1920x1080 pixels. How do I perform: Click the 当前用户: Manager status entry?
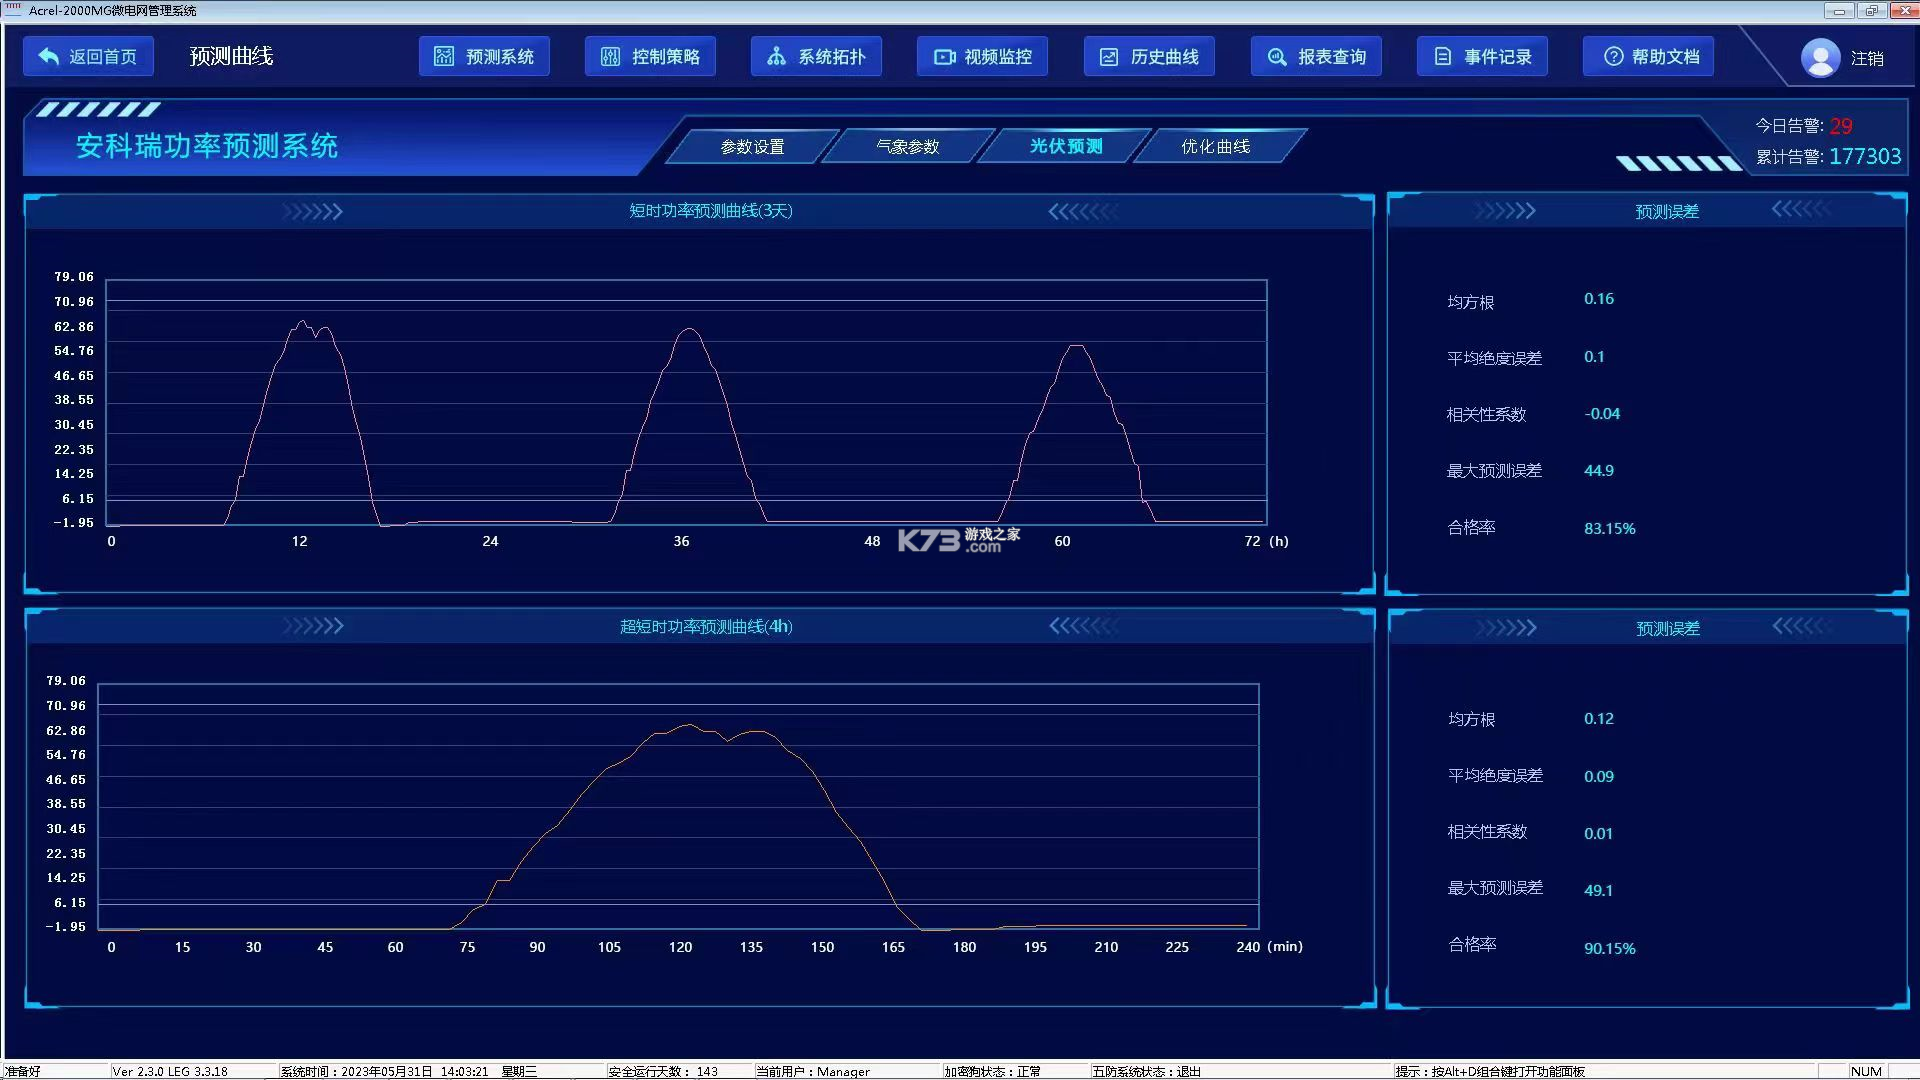point(812,1071)
